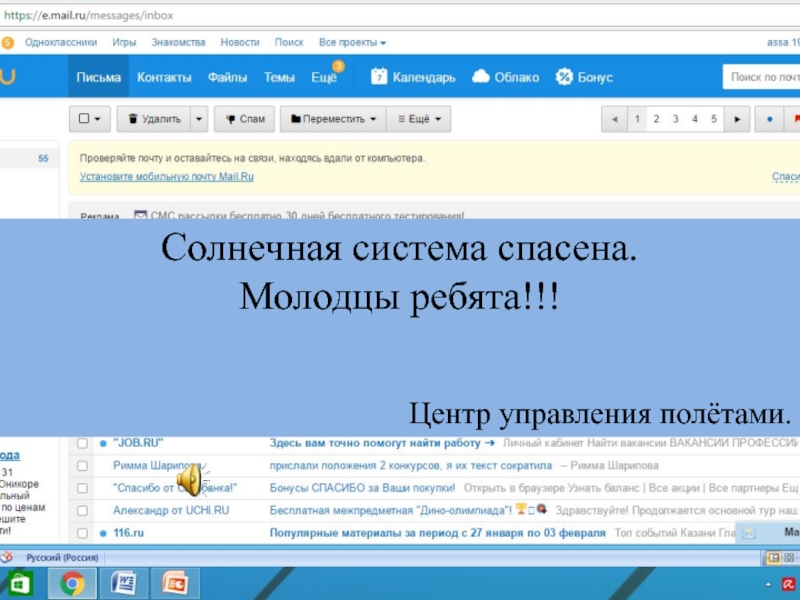Select the Римма Шарипова email checkbox
The image size is (800, 600).
(84, 465)
